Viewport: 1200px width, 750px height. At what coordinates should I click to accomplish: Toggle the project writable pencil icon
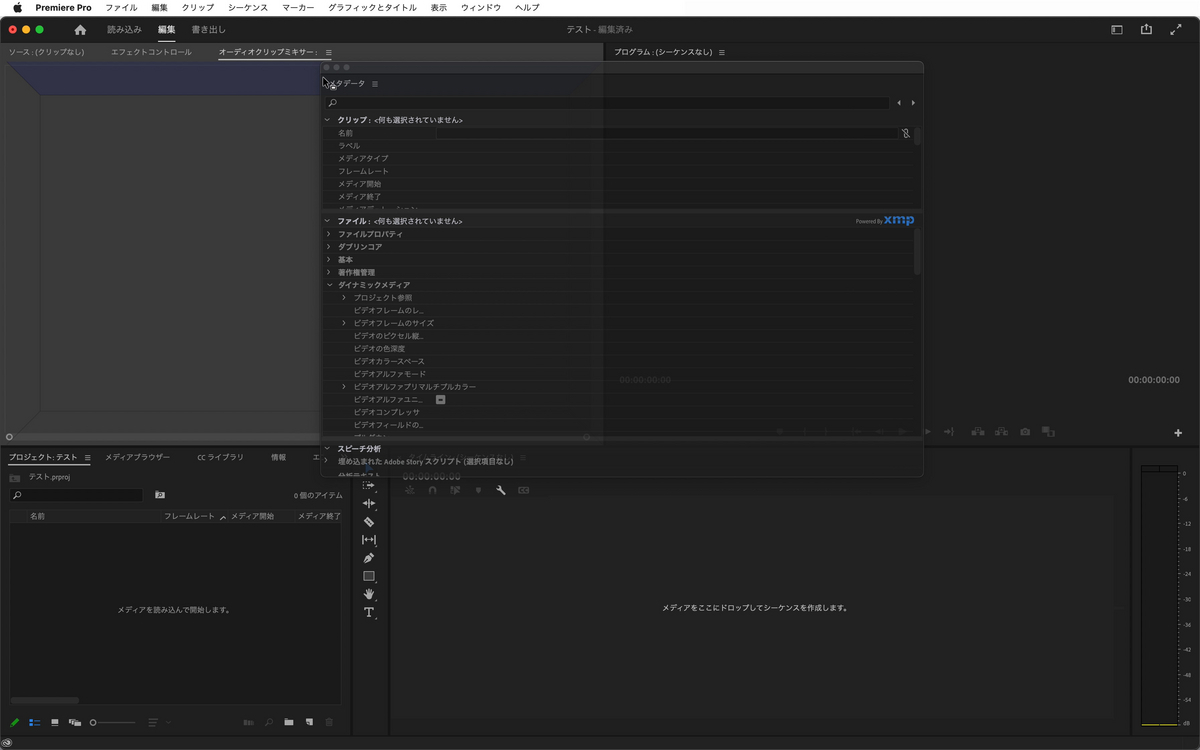click(x=14, y=722)
